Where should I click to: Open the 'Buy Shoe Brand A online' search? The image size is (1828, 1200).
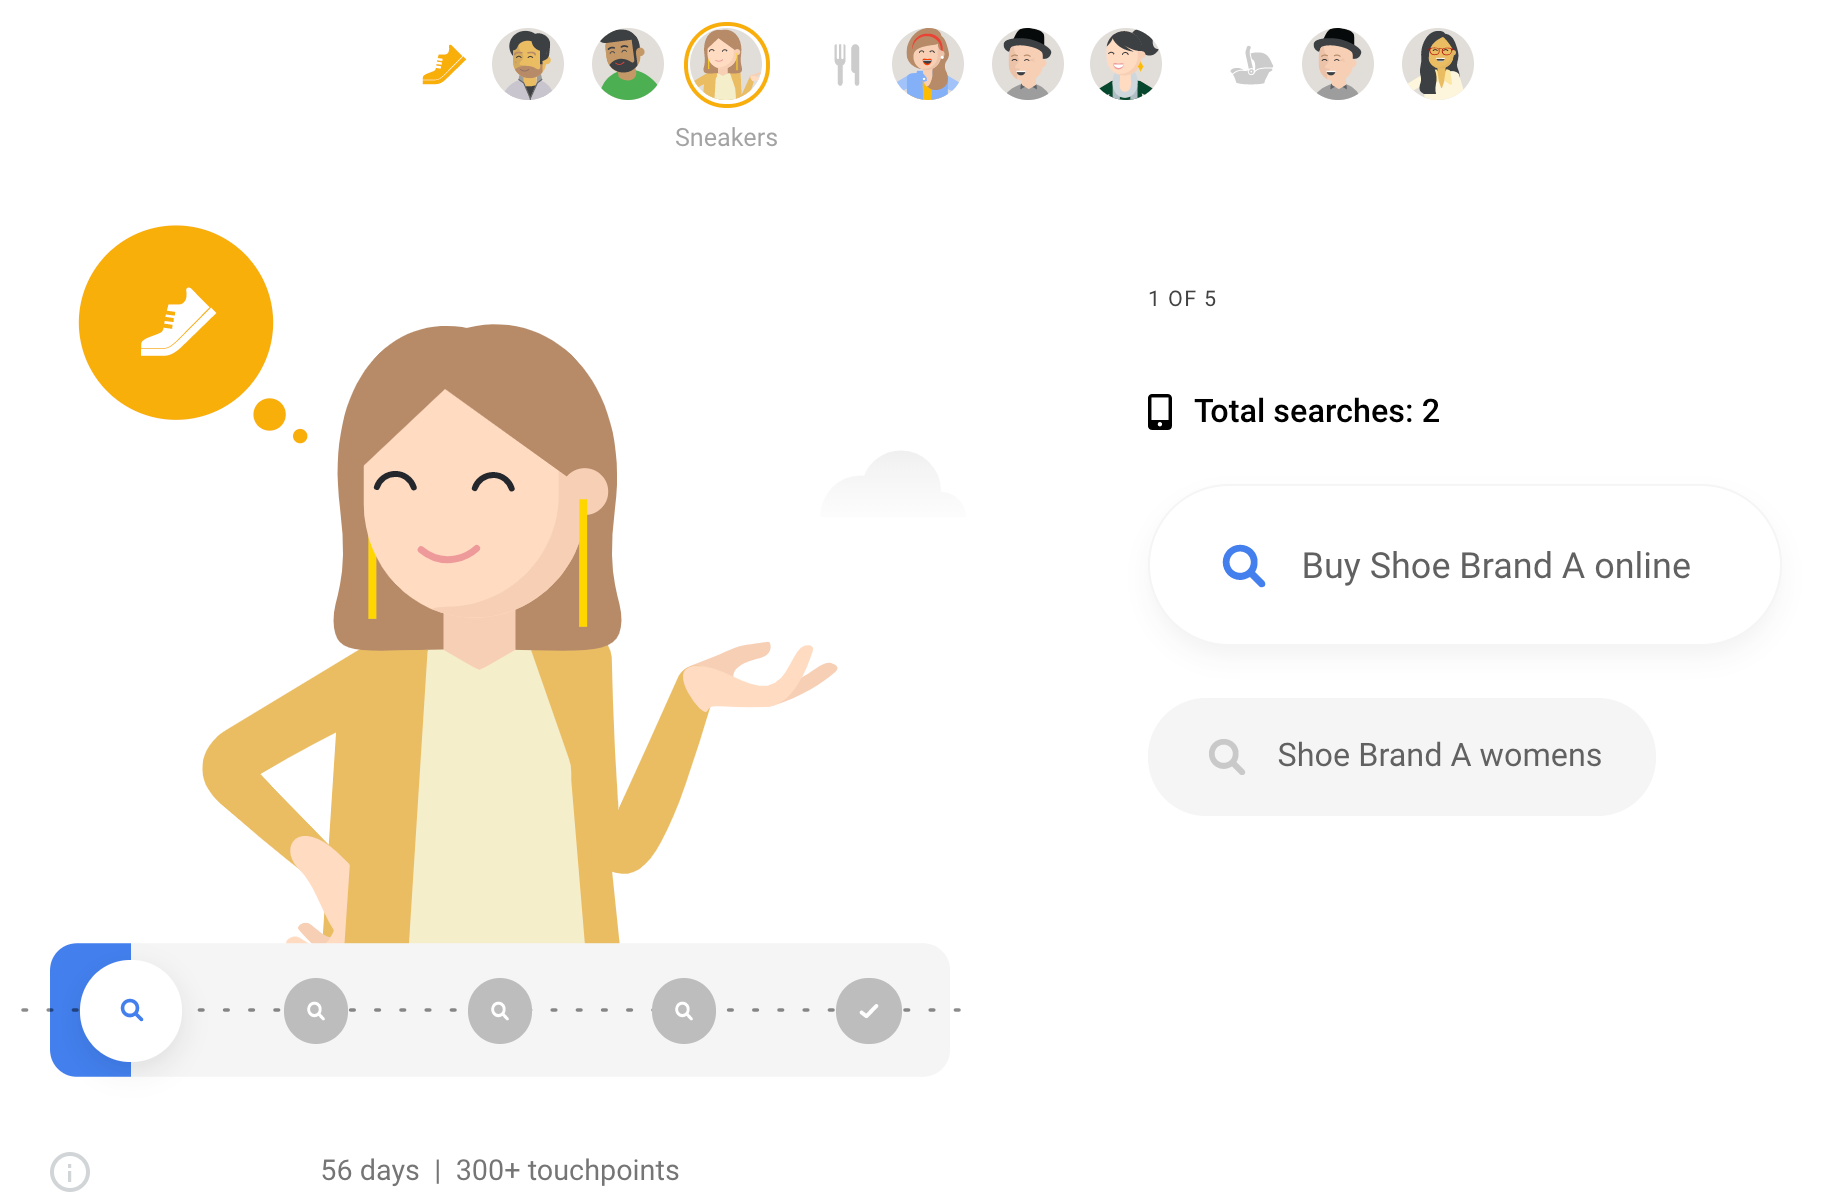[x=1465, y=565]
